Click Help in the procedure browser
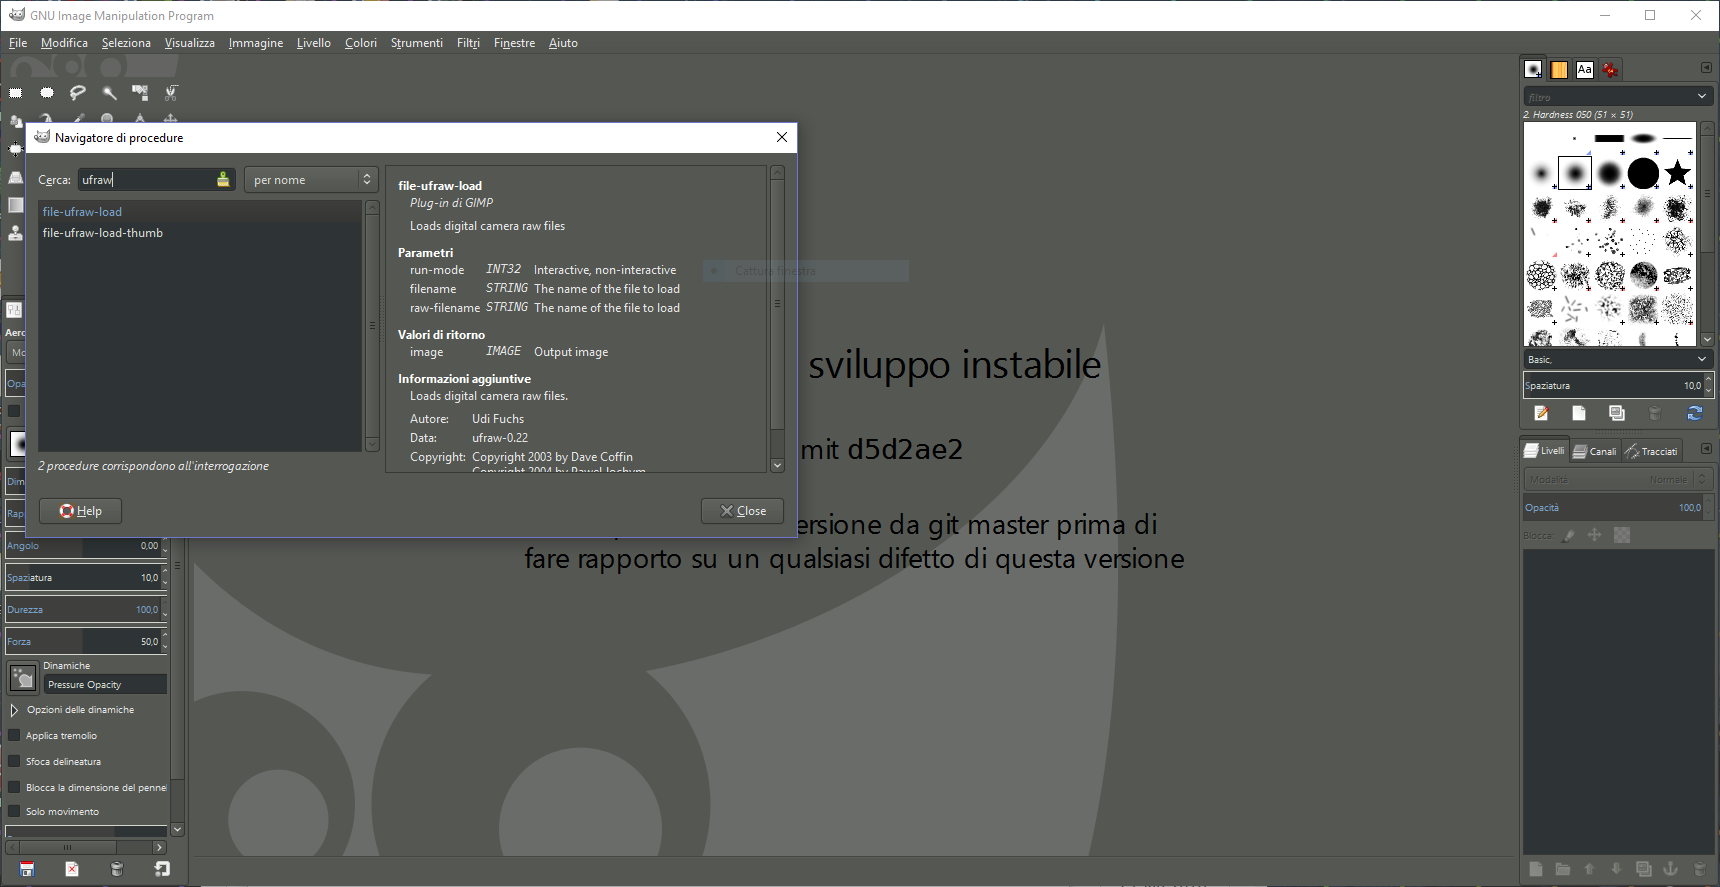The height and width of the screenshot is (887, 1720). click(x=80, y=511)
